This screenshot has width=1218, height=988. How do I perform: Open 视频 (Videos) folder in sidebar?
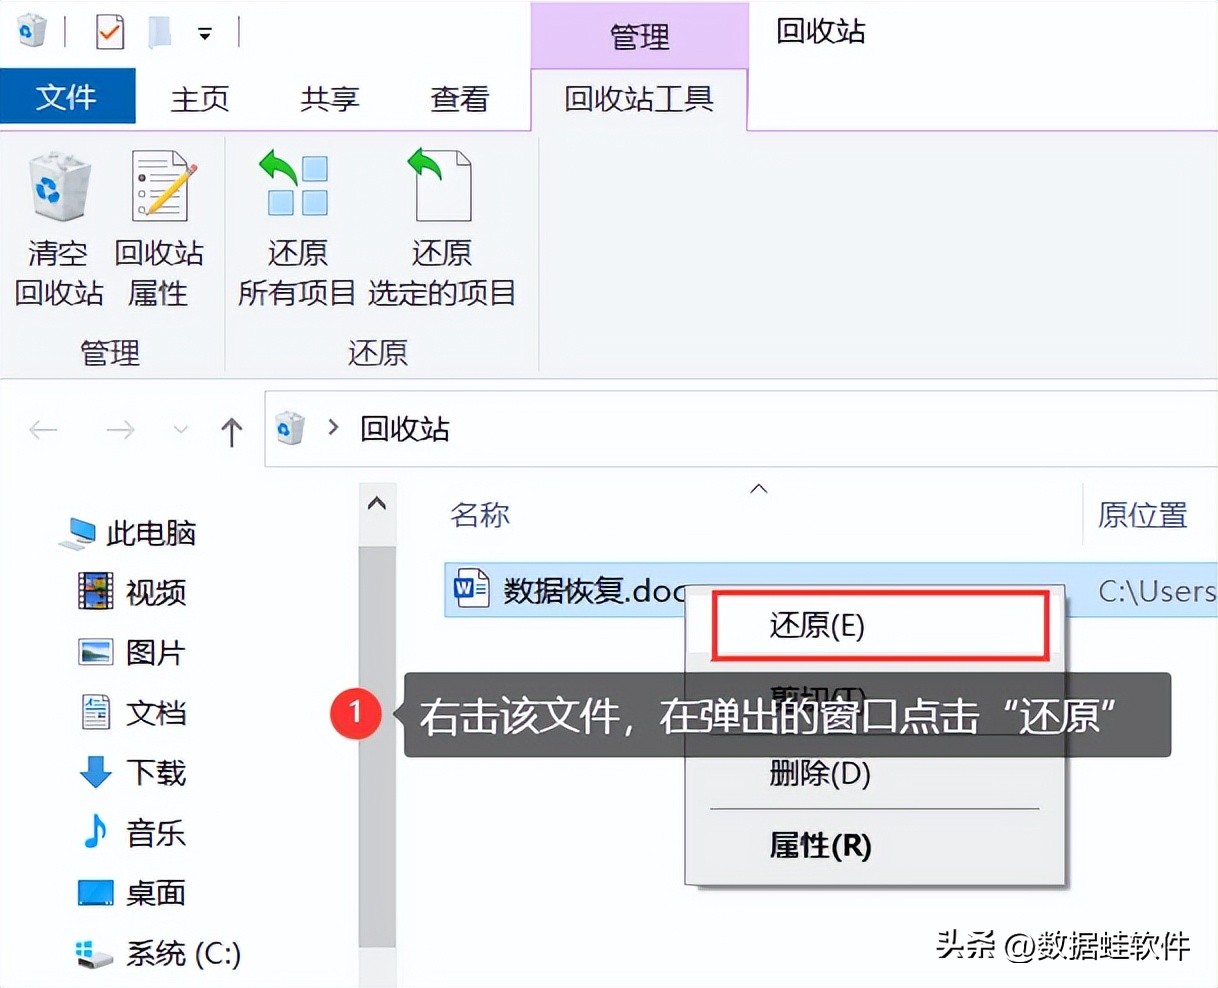click(133, 592)
